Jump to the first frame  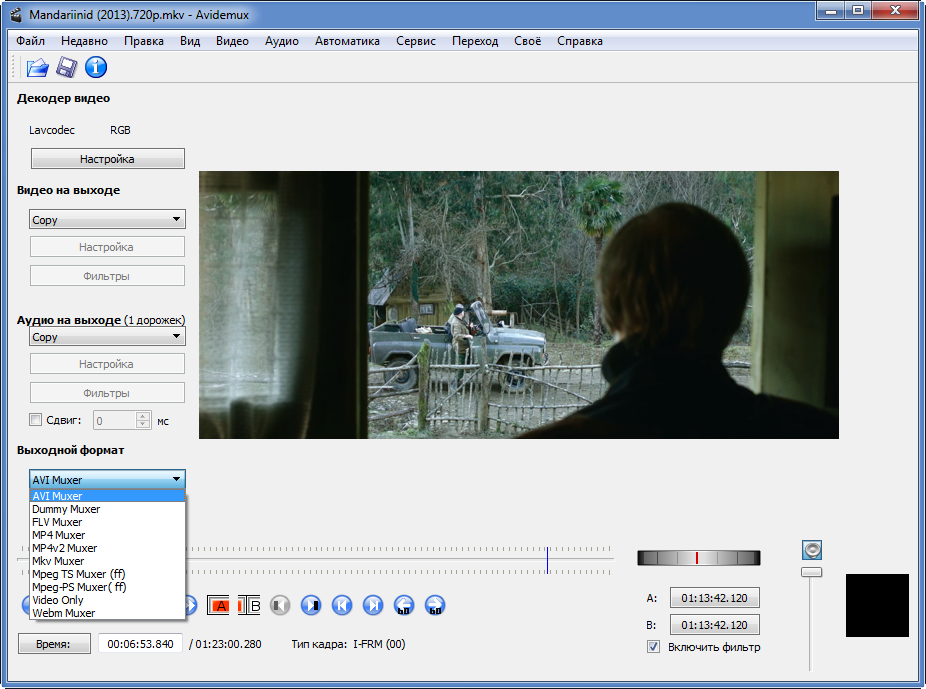pyautogui.click(x=342, y=605)
